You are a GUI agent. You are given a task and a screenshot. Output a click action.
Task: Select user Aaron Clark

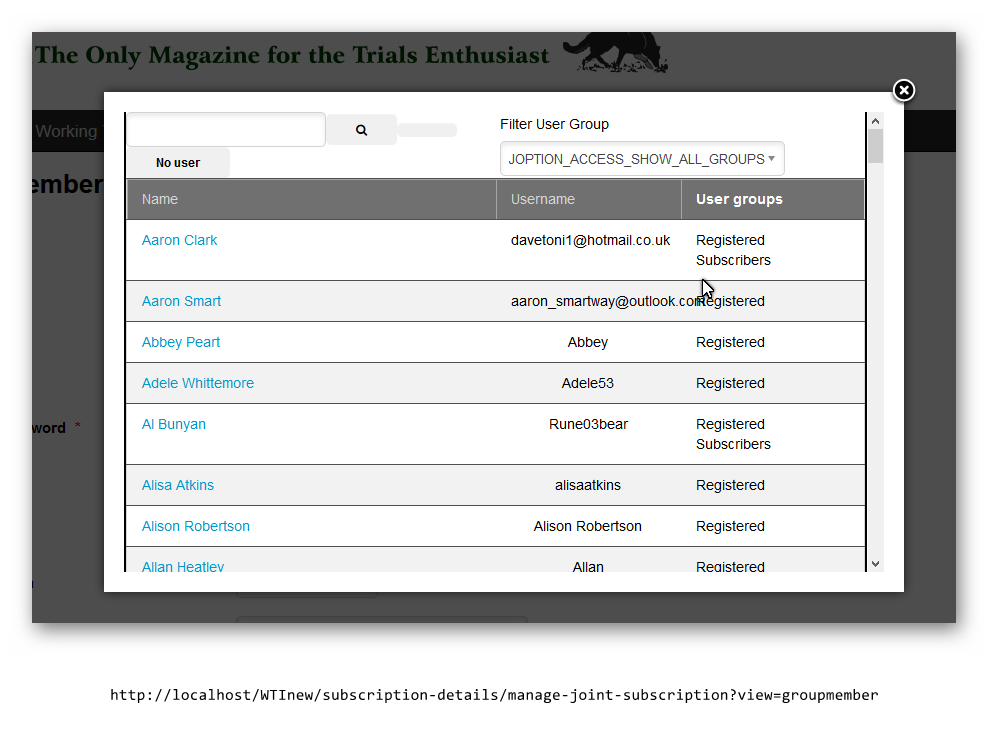[179, 240]
